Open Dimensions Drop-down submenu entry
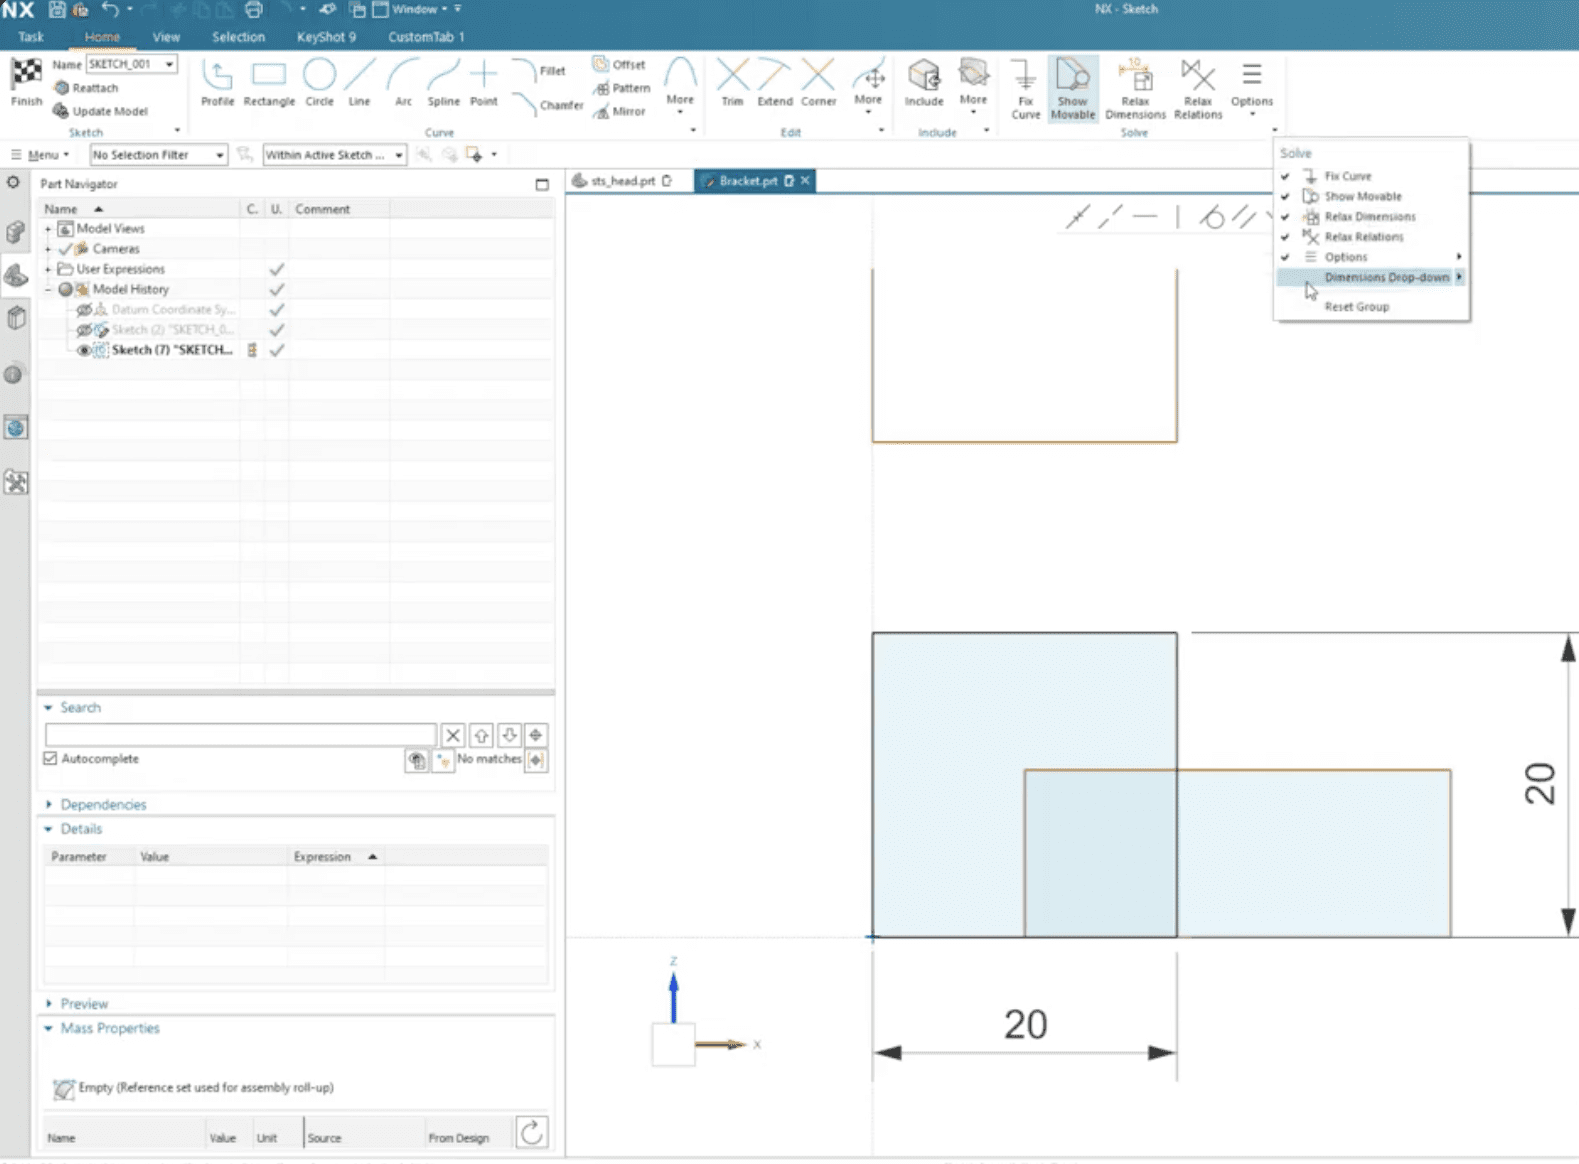 click(1372, 277)
